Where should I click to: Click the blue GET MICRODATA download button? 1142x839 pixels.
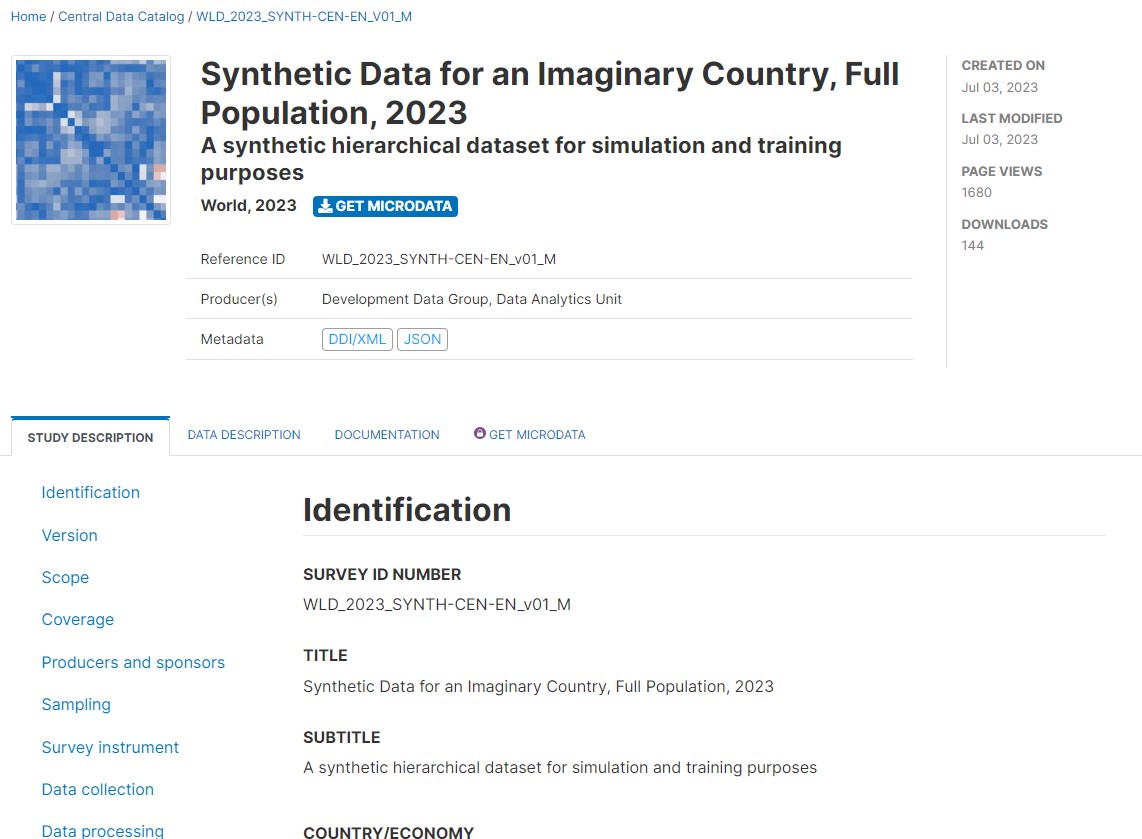tap(385, 206)
